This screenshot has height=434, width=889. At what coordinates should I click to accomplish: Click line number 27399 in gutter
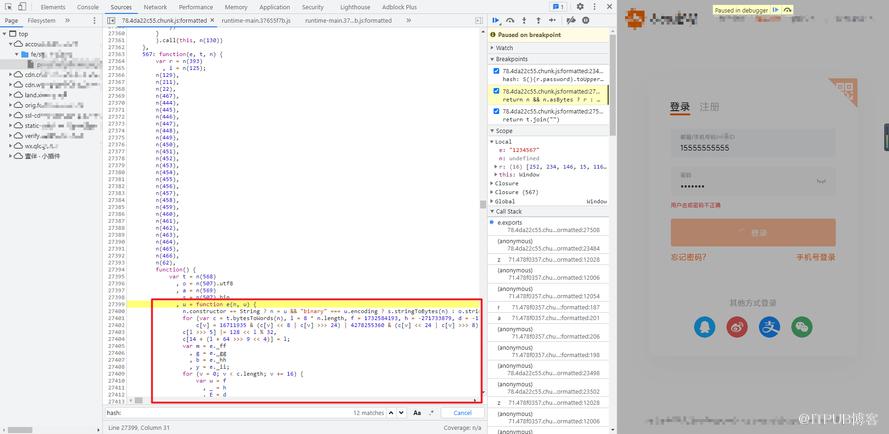[x=116, y=304]
